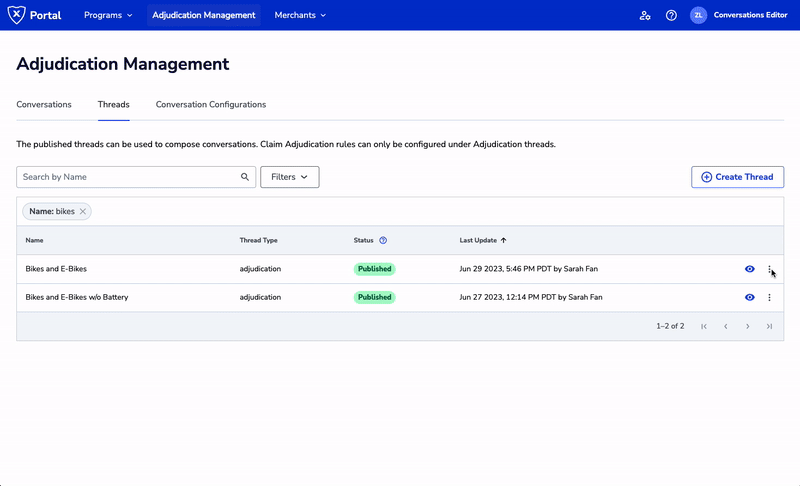Click the ZL user avatar
Image resolution: width=800 pixels, height=486 pixels.
click(x=698, y=16)
